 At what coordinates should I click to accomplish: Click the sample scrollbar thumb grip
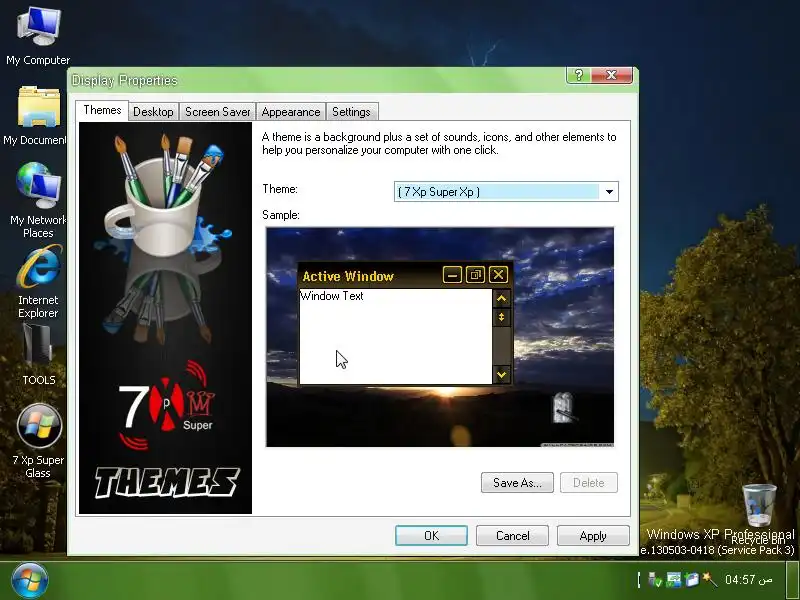pos(502,317)
